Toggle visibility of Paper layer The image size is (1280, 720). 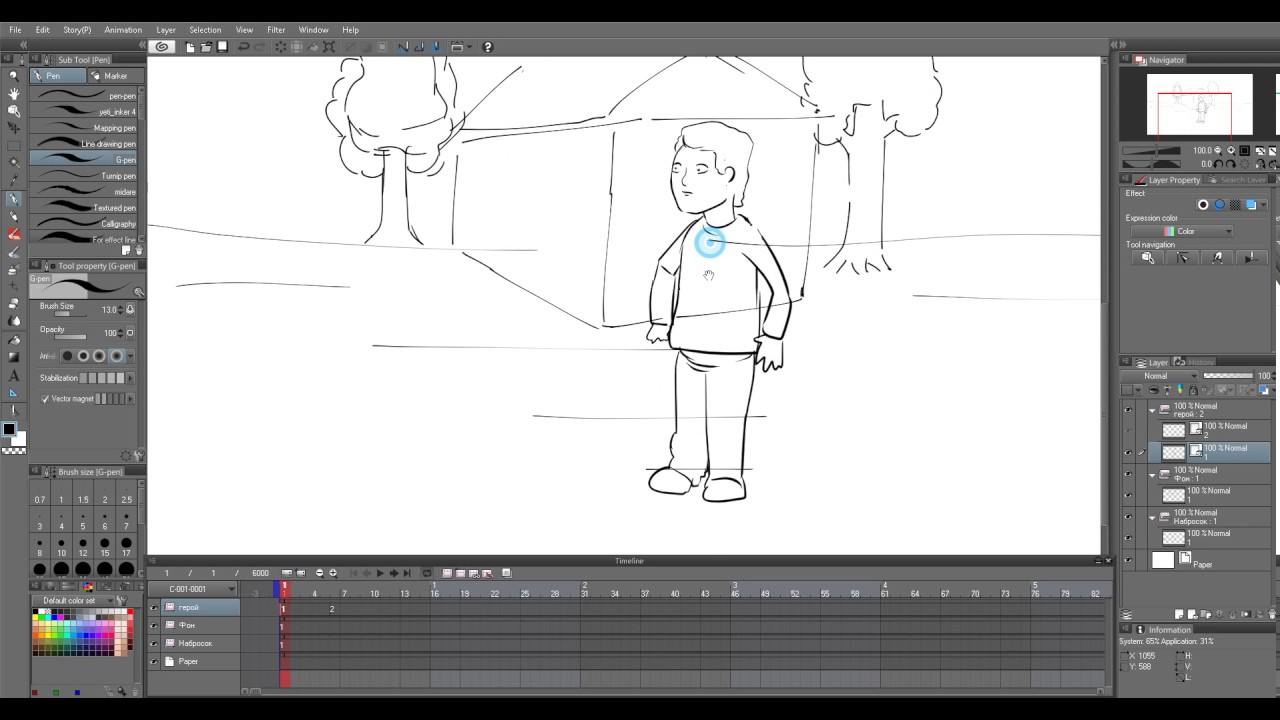point(1128,560)
